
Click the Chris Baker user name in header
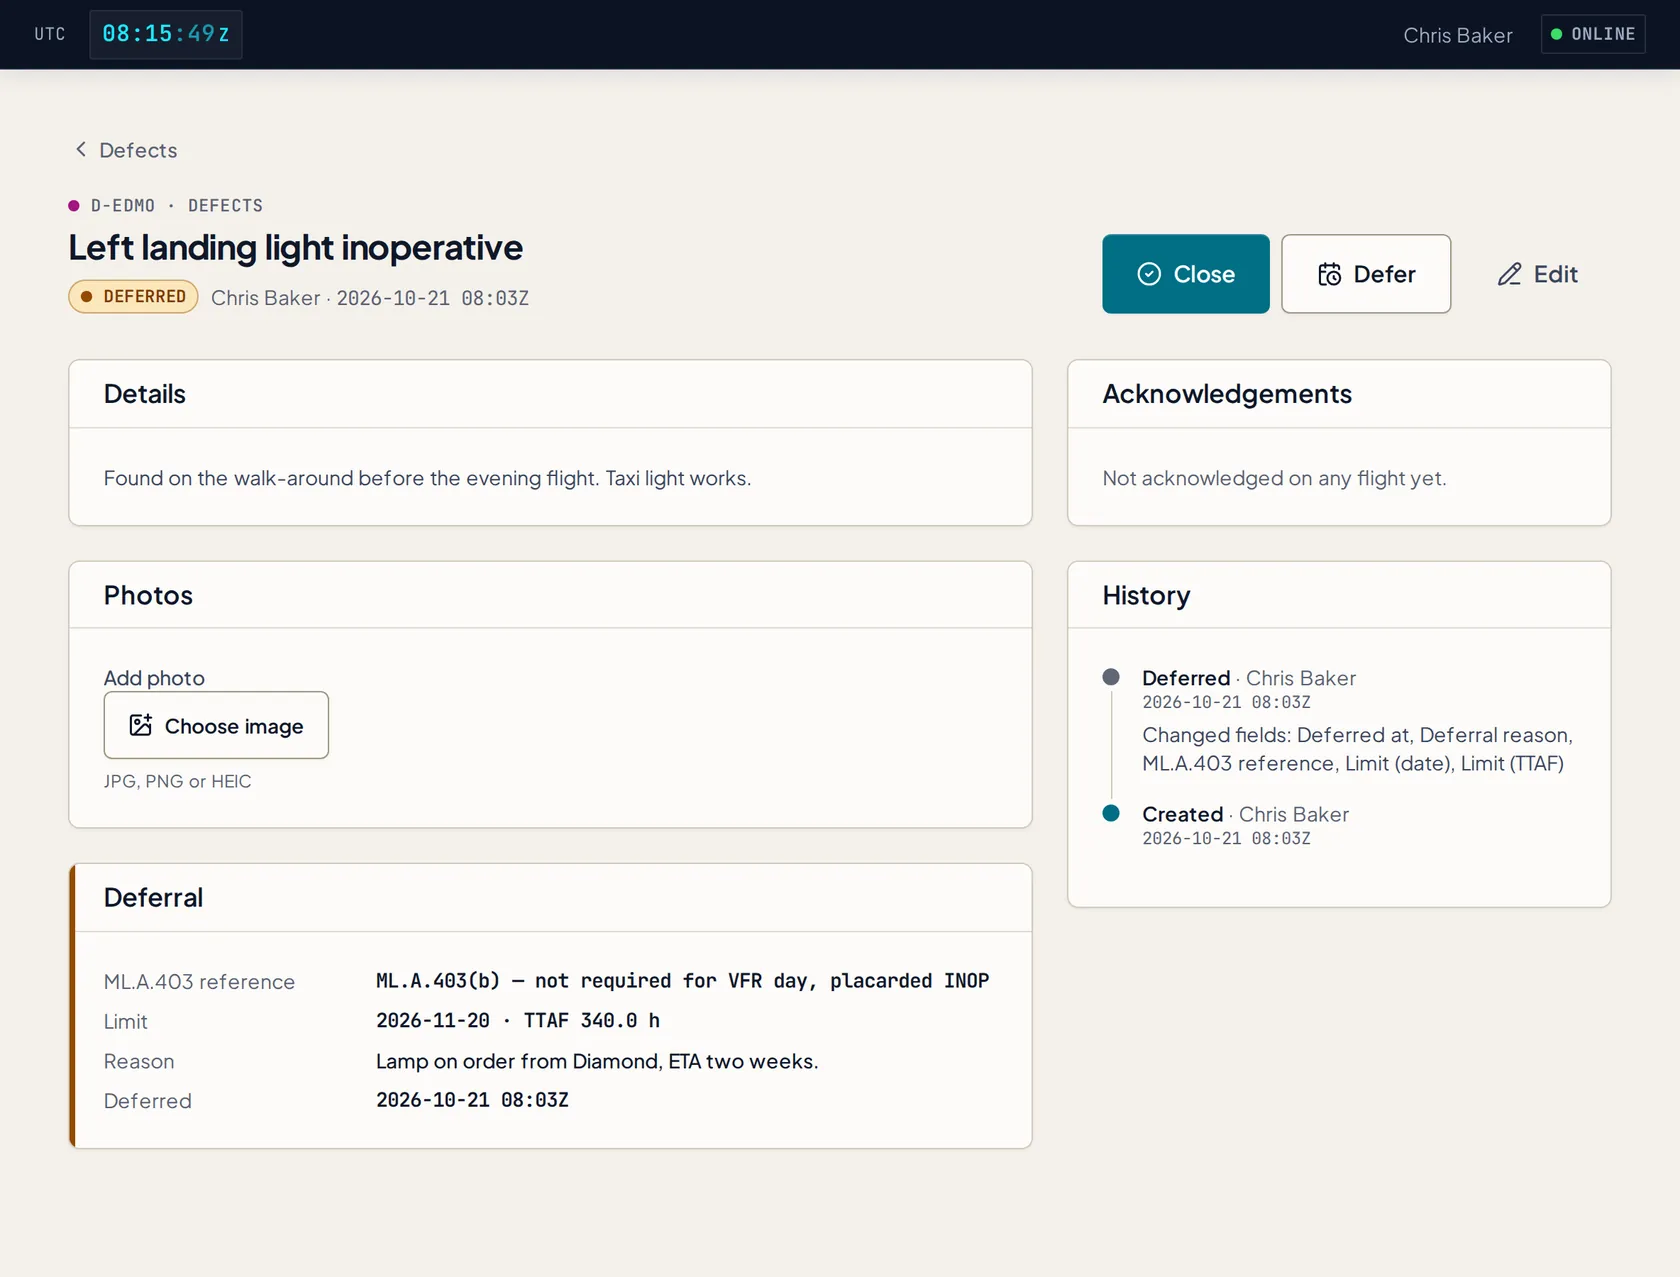point(1457,35)
